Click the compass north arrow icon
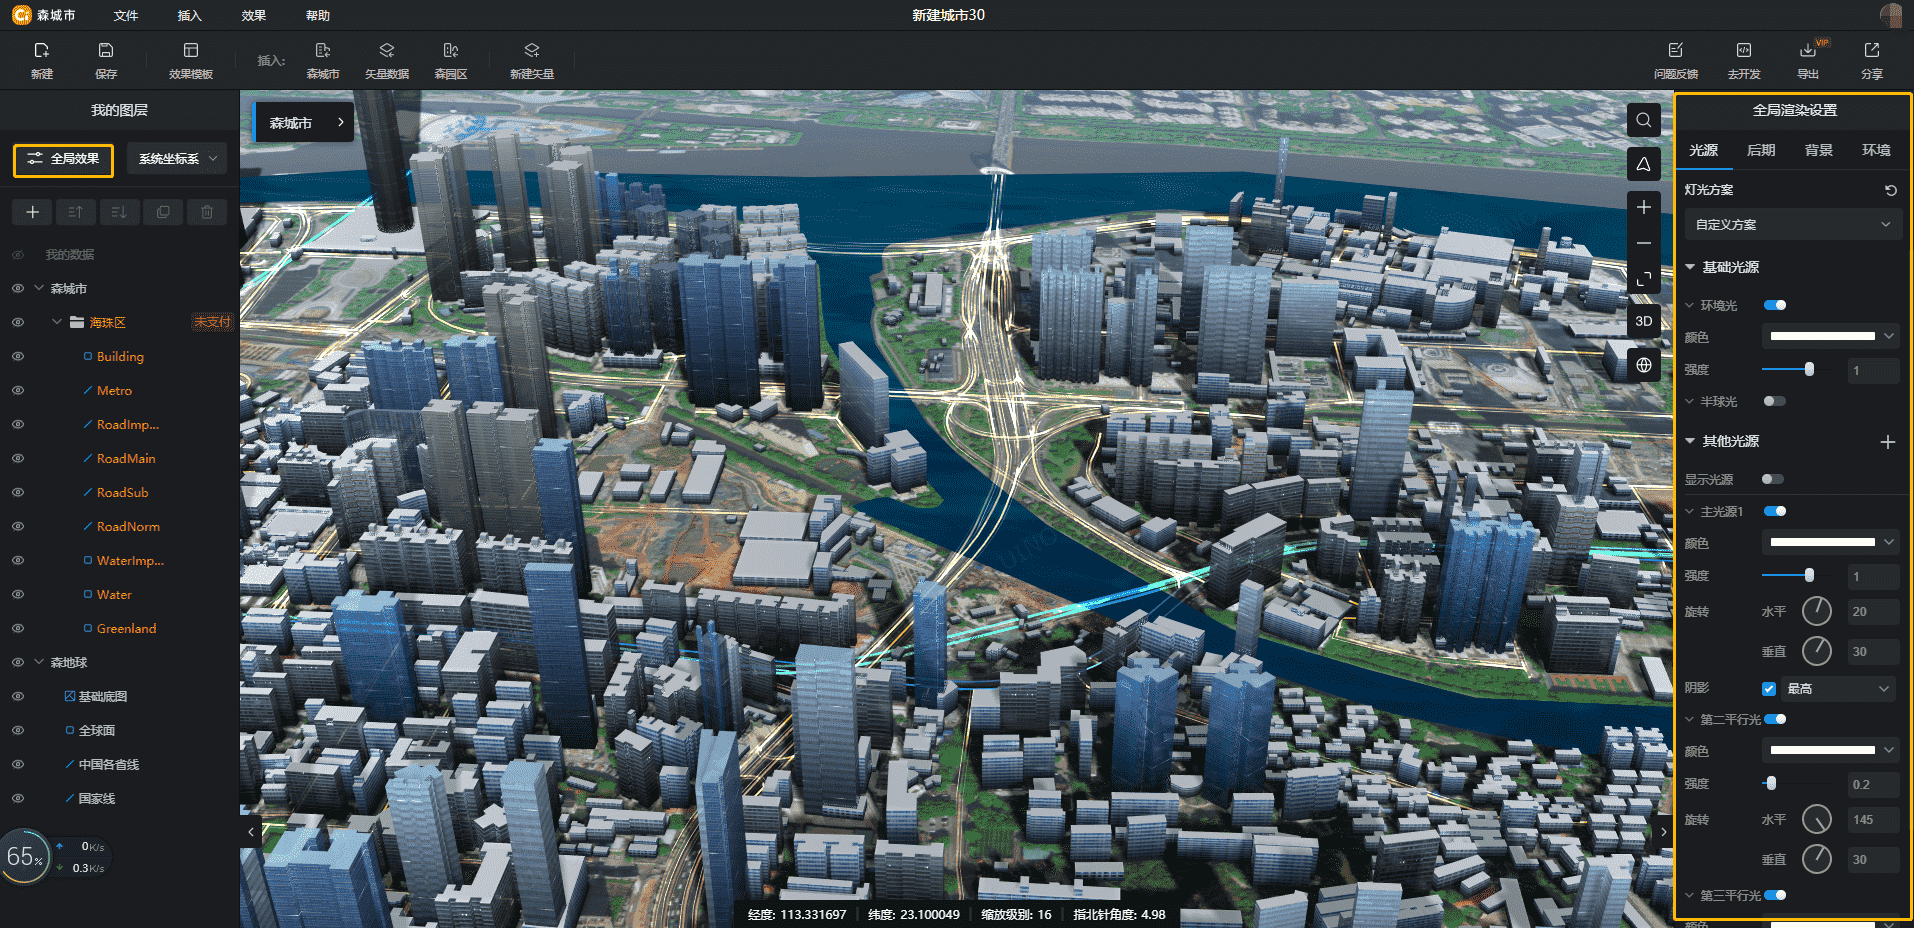The image size is (1914, 928). [1643, 164]
